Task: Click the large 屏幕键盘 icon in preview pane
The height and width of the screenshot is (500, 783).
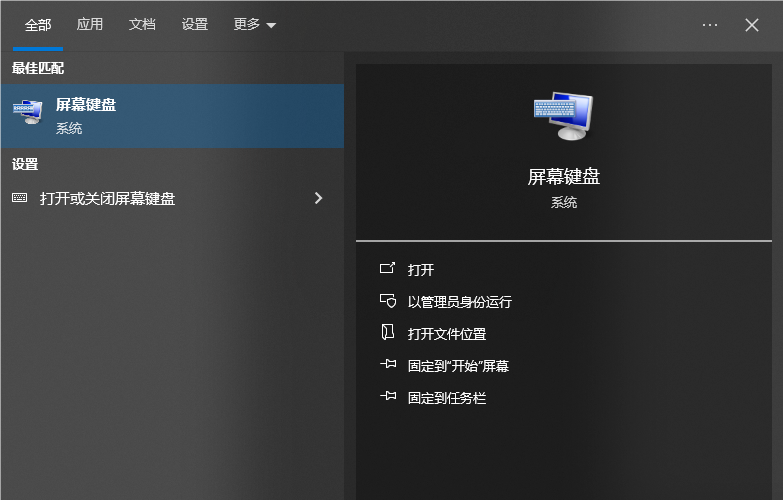Action: [563, 116]
